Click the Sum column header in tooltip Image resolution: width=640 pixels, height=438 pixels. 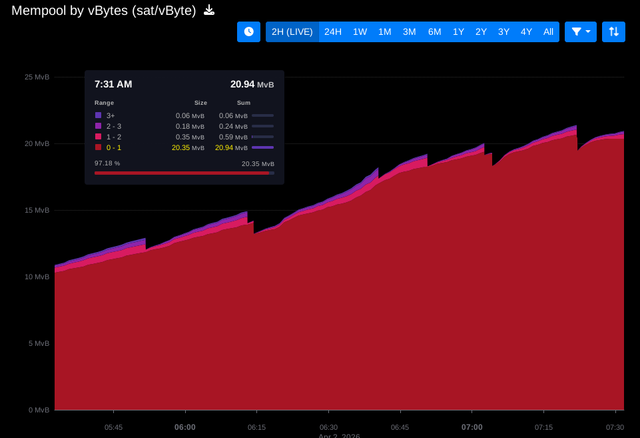tap(243, 103)
